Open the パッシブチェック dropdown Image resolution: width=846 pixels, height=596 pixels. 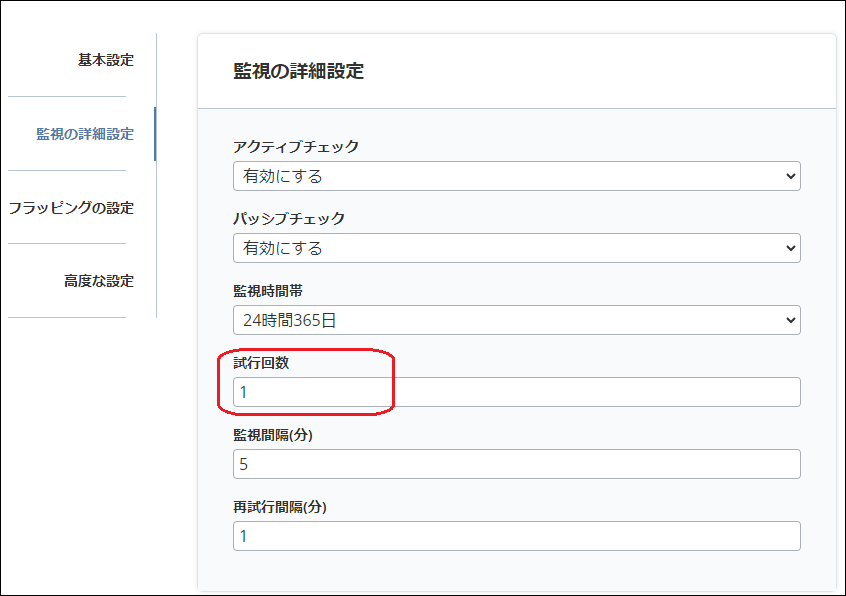517,247
